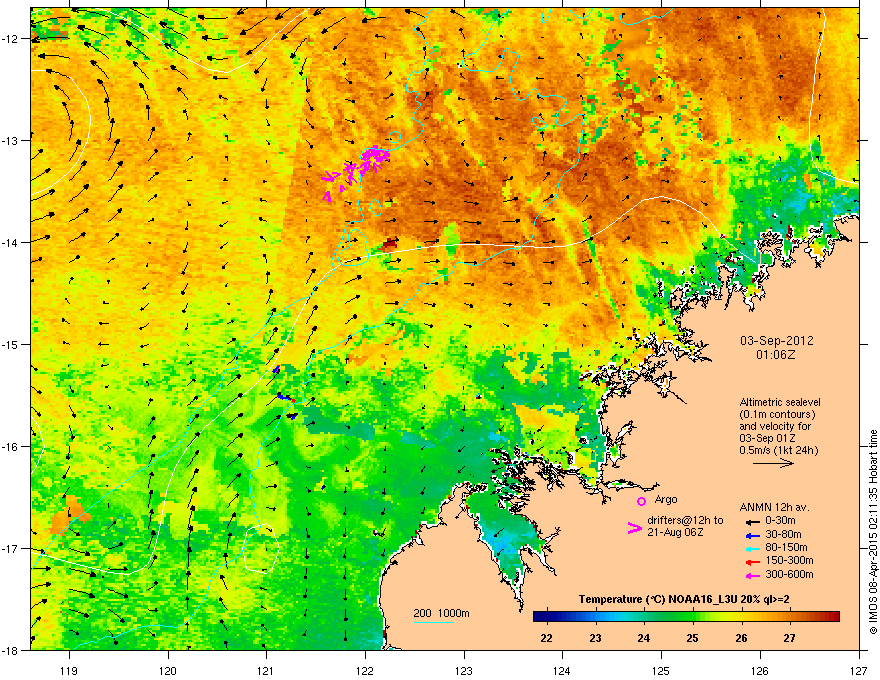The height and width of the screenshot is (680, 880).
Task: Click the colorbar tick label '24'
Action: click(x=644, y=638)
